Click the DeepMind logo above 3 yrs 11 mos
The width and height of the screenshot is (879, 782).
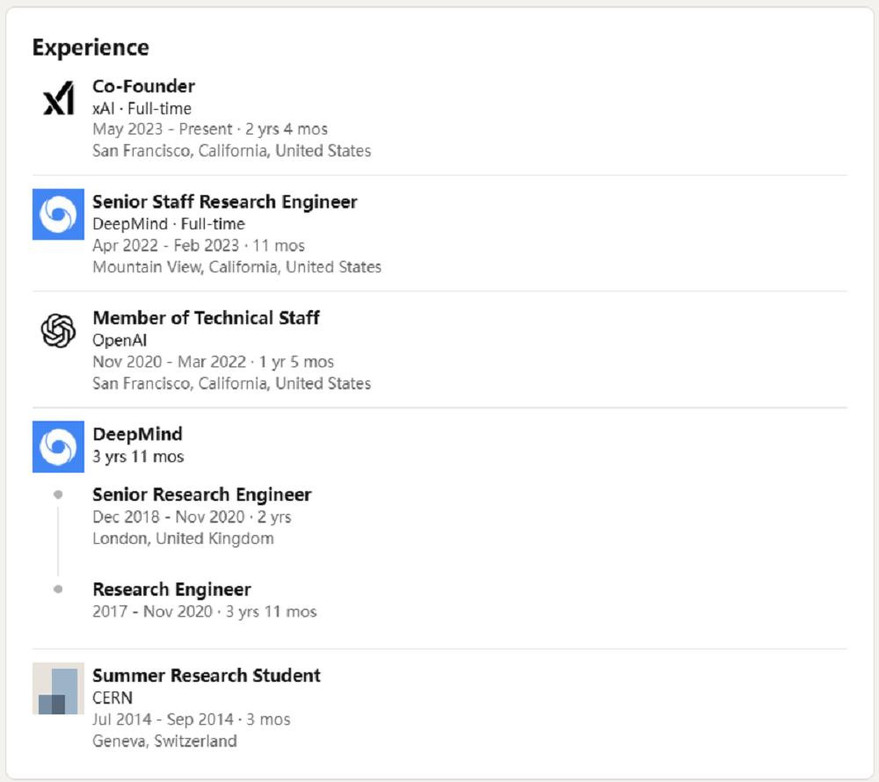pos(58,446)
